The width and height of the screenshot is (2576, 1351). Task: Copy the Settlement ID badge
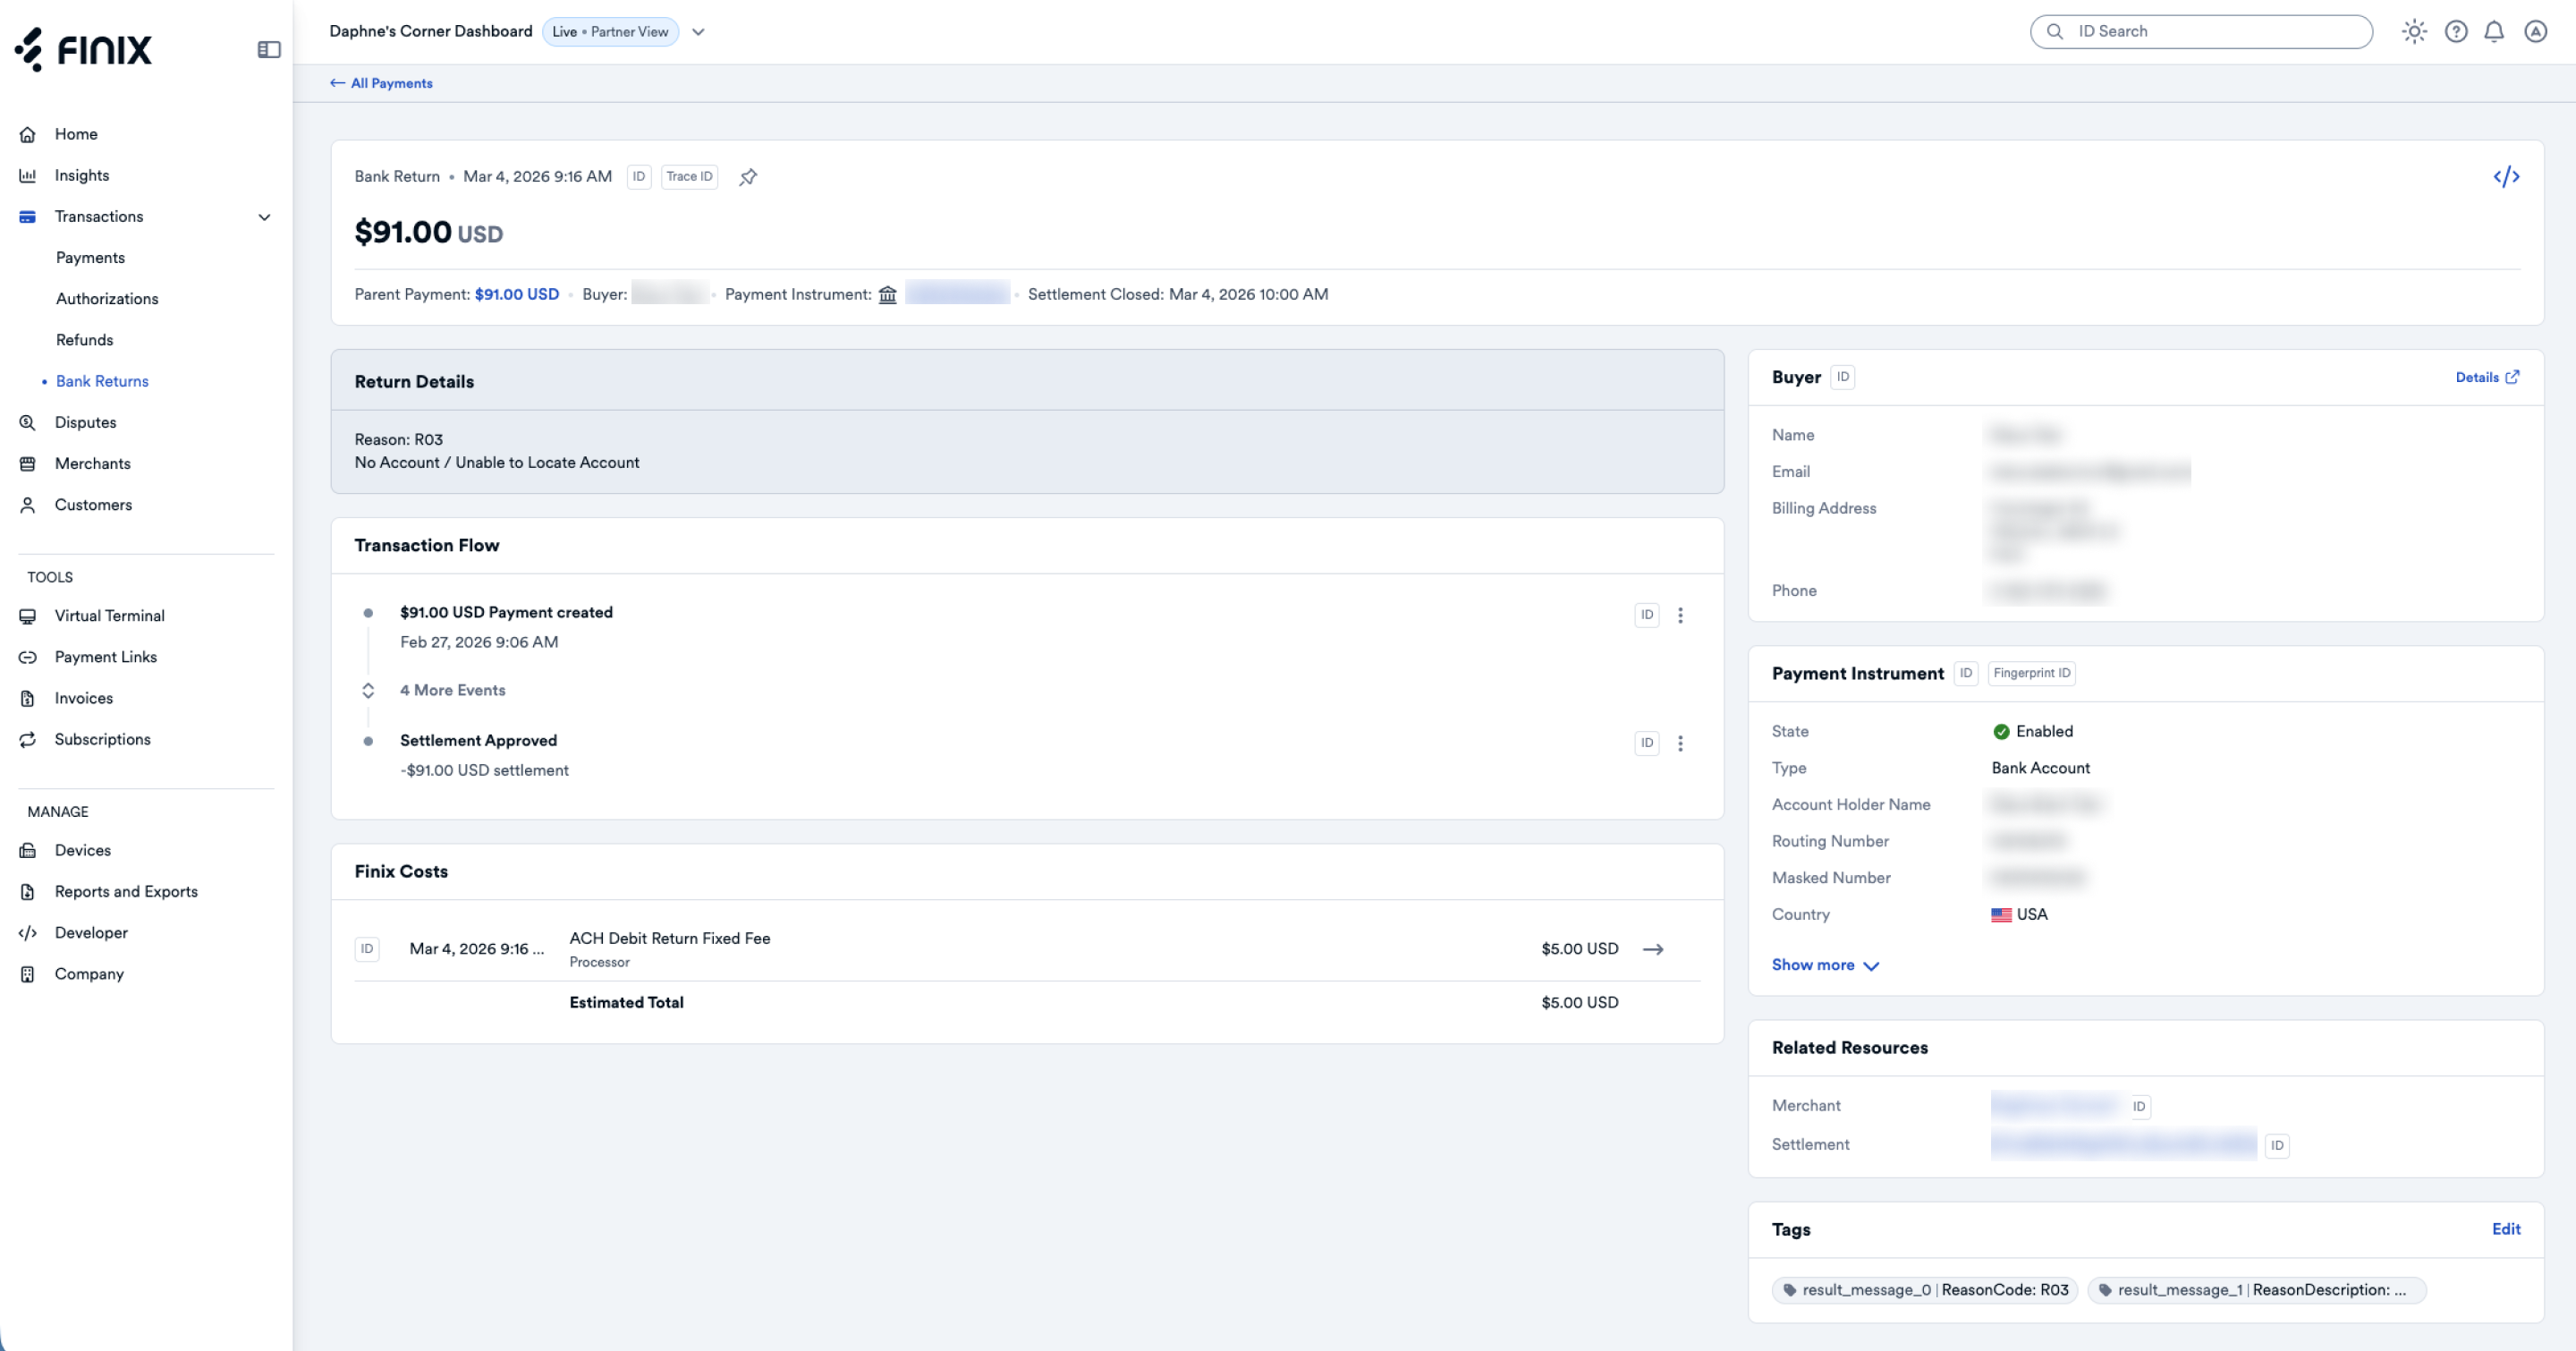pos(2277,1145)
